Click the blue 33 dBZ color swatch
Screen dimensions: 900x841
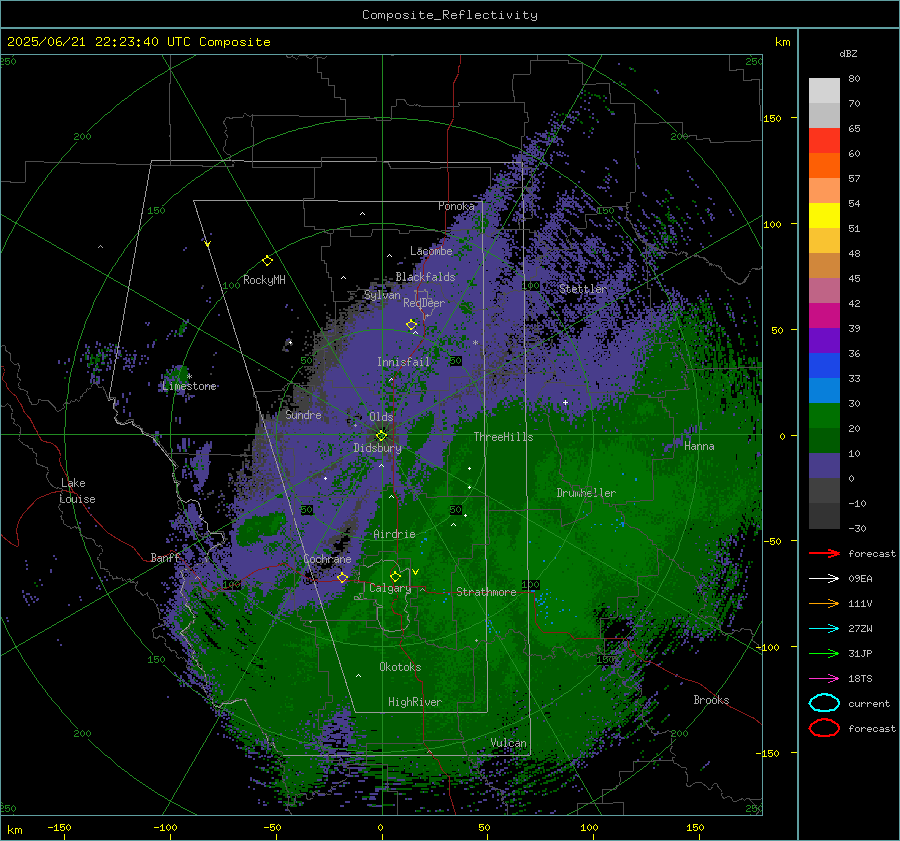click(x=824, y=366)
